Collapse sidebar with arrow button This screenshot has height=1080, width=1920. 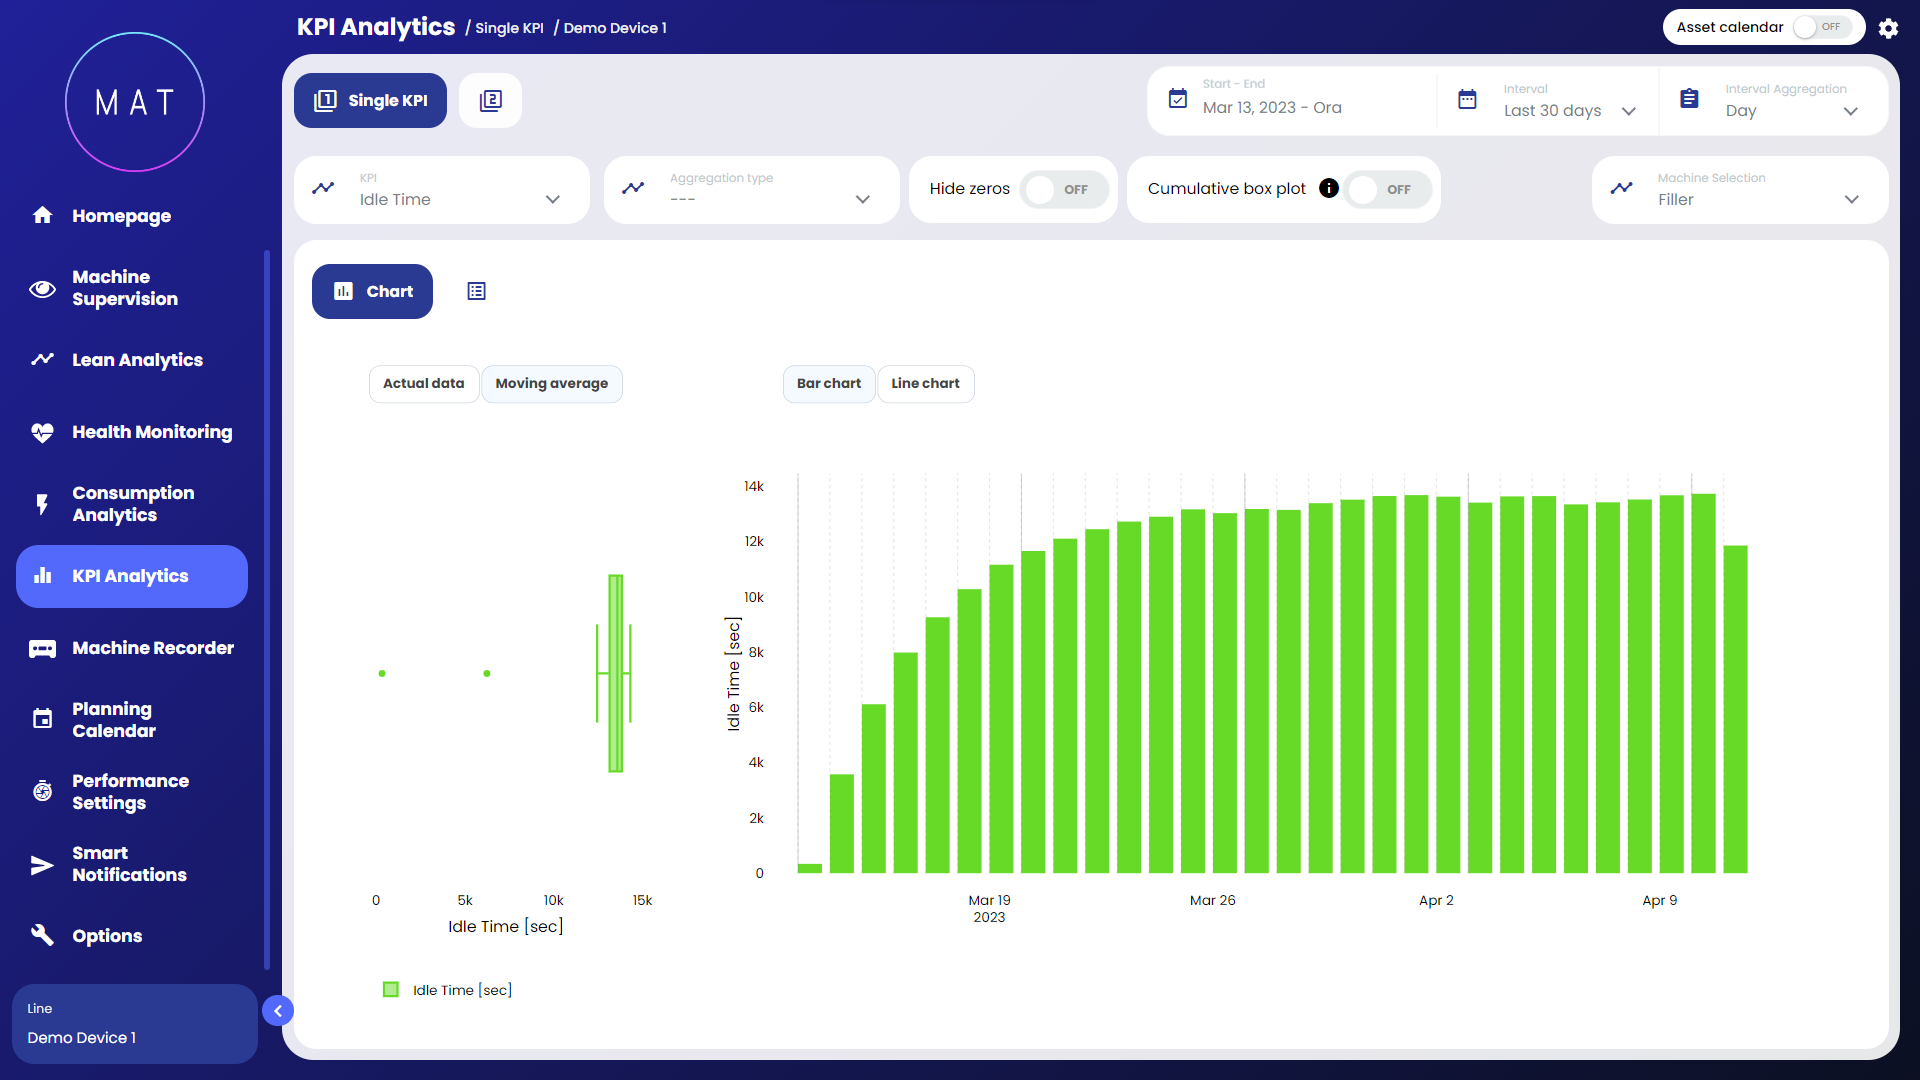278,1011
